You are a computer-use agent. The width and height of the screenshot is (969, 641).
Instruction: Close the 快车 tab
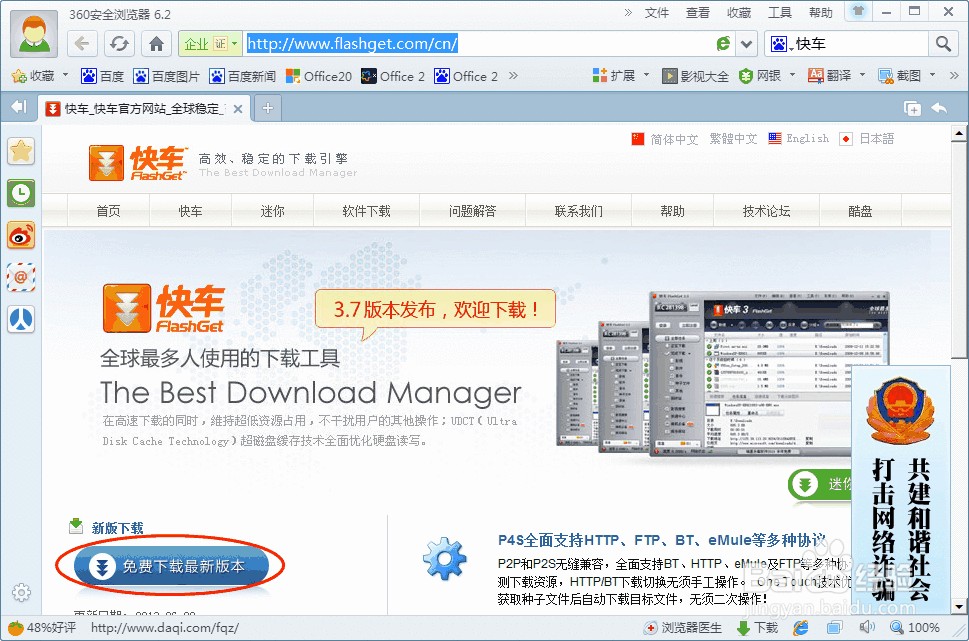point(238,109)
